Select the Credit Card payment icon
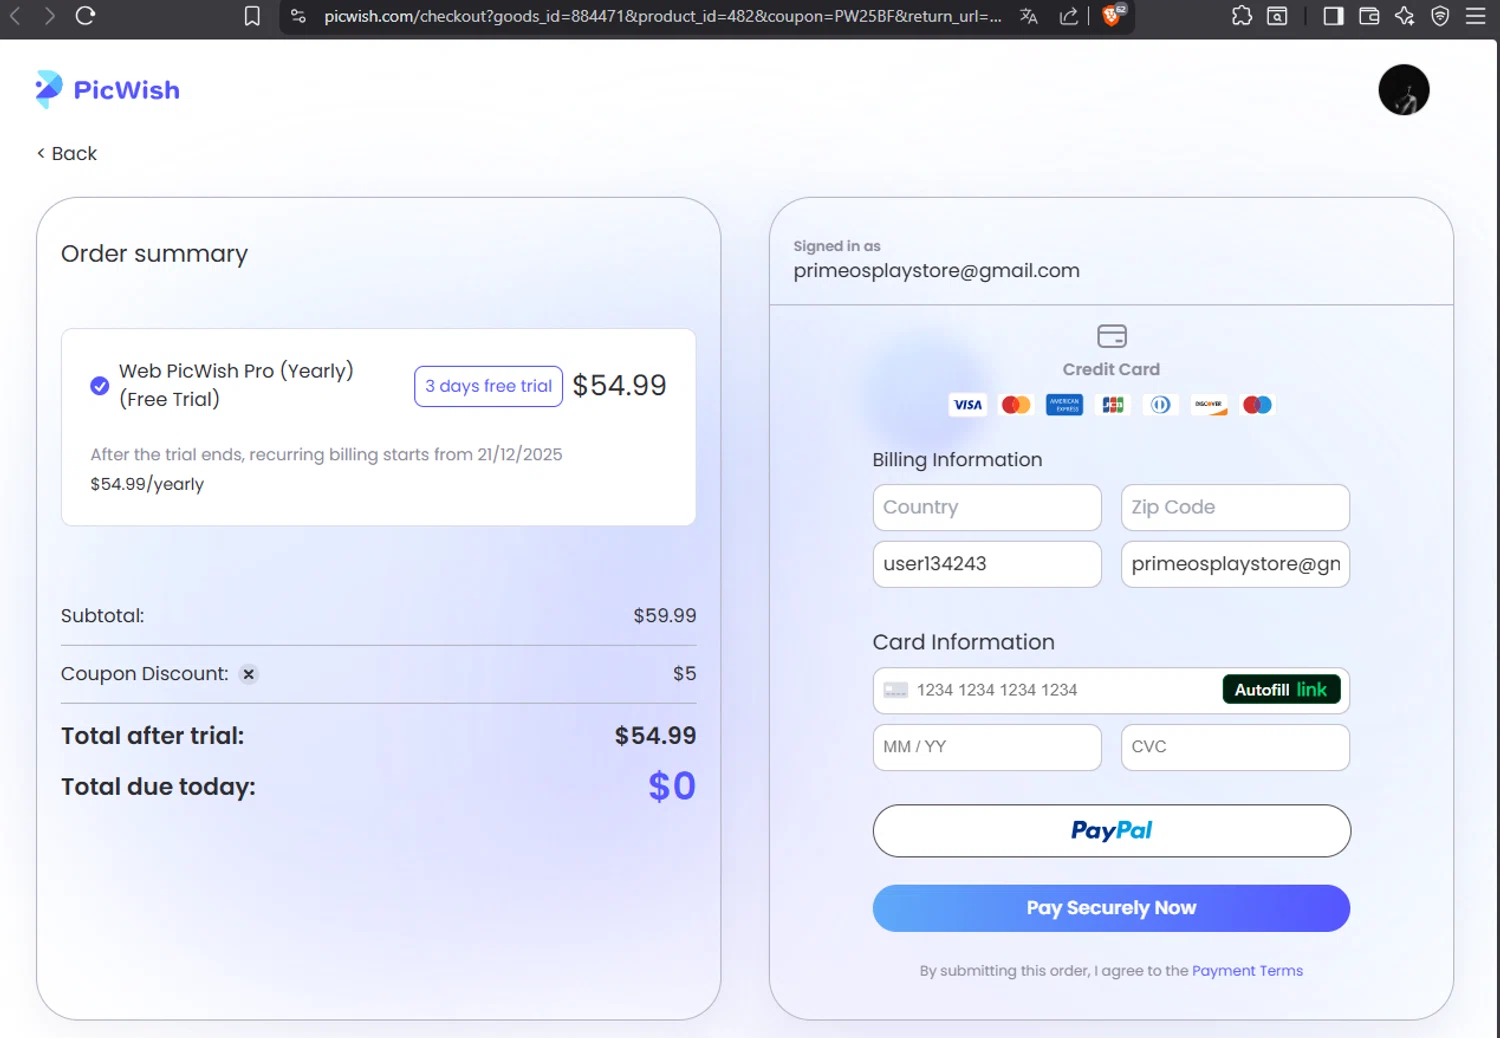1500x1038 pixels. [1111, 336]
